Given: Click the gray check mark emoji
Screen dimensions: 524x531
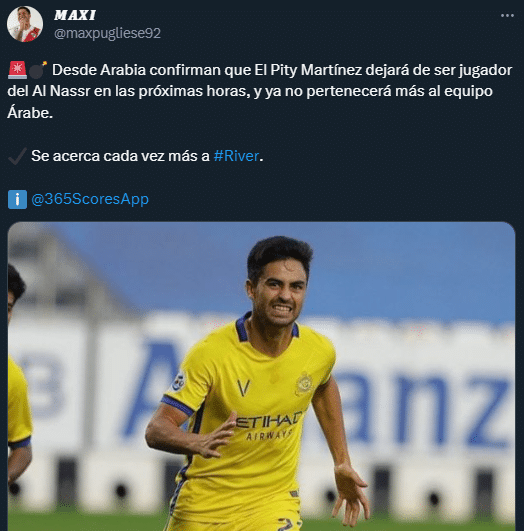Looking at the screenshot, I should pyautogui.click(x=17, y=156).
